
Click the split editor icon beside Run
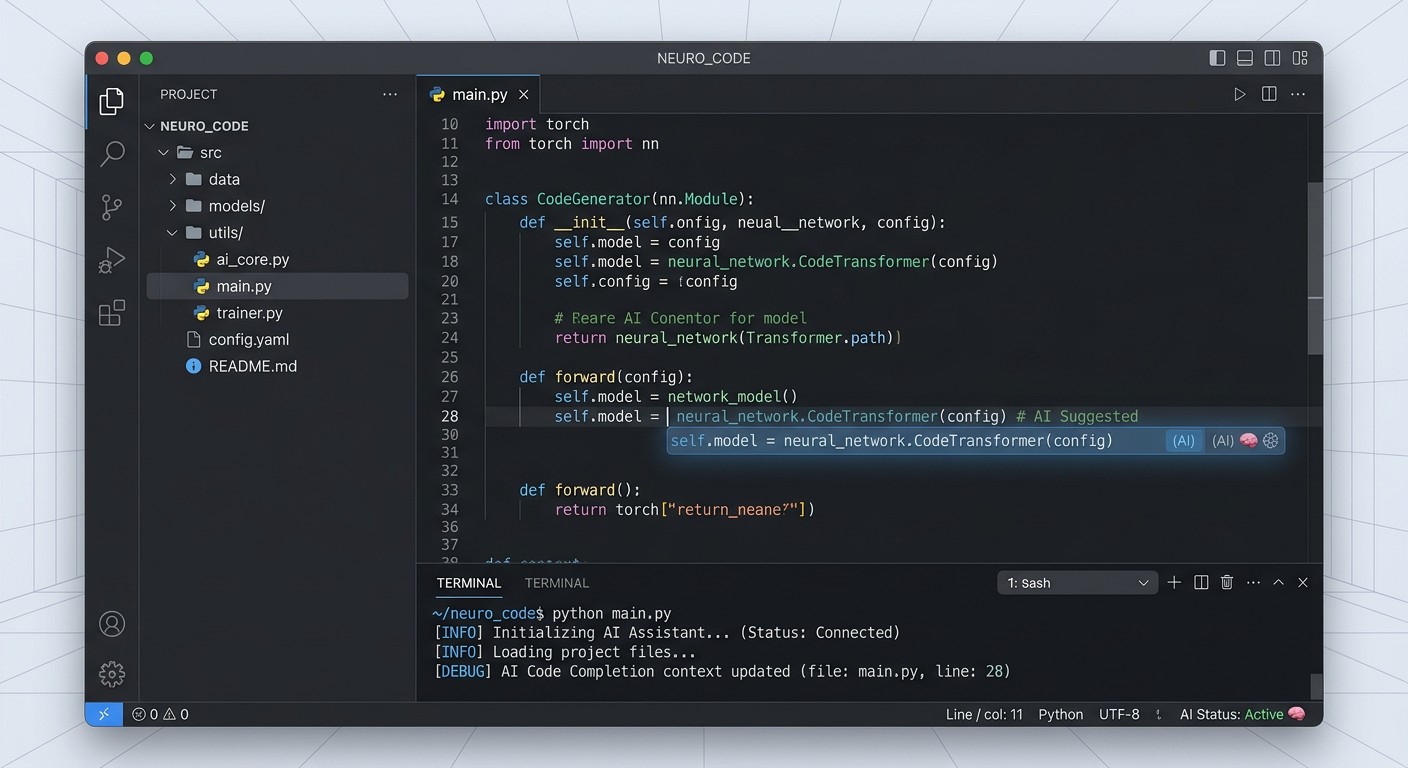pos(1269,94)
